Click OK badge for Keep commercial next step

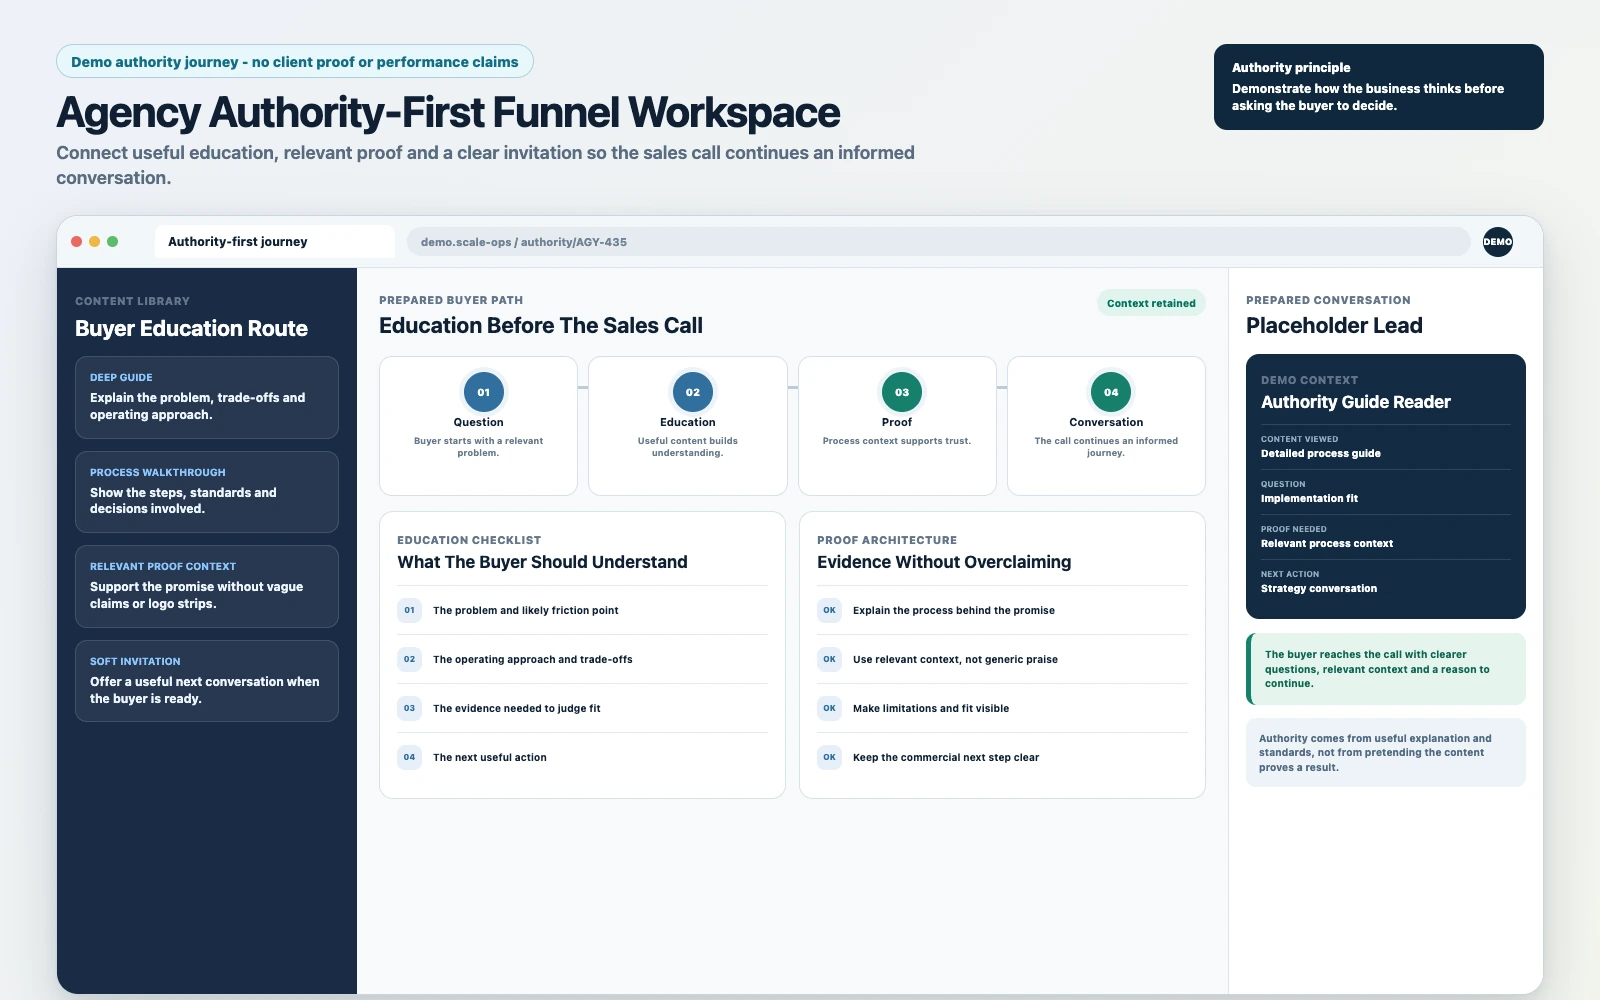[829, 757]
